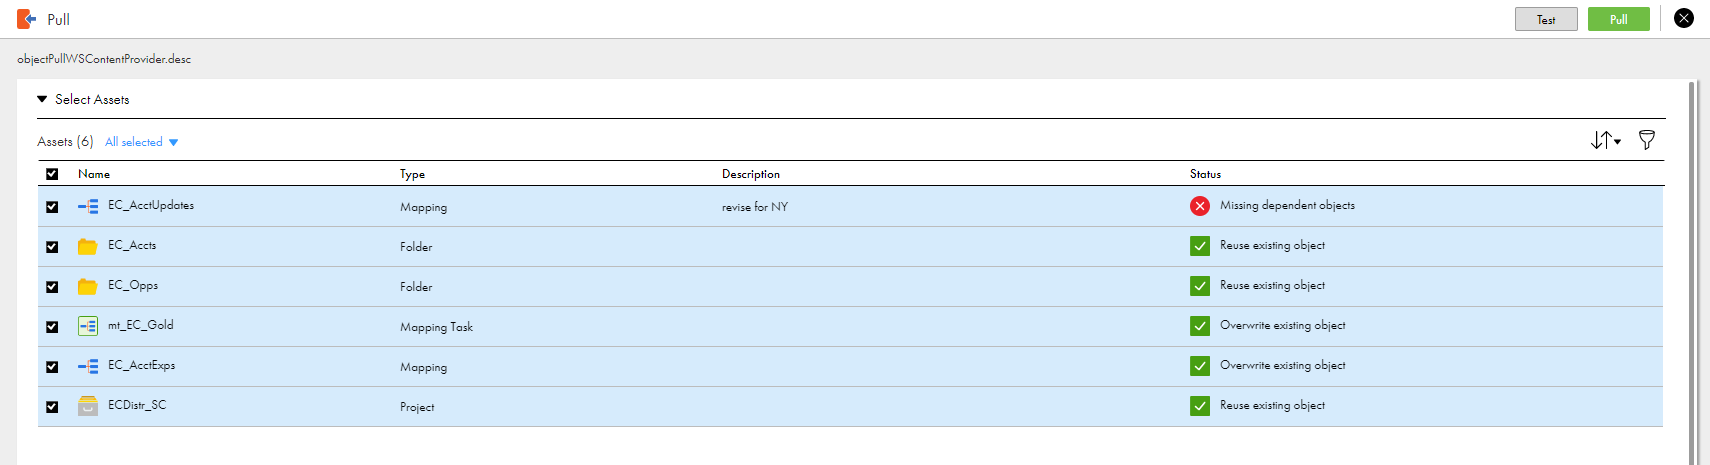The height and width of the screenshot is (465, 1710).
Task: Click 'Overwrite existing object' status for mt_EC_Gold
Action: click(1283, 325)
